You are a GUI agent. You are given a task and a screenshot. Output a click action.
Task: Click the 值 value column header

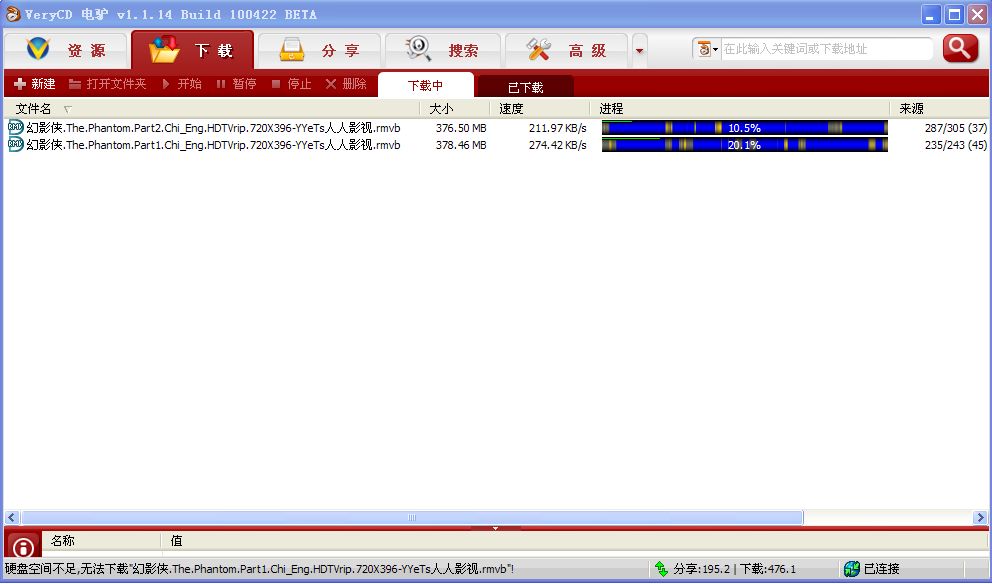point(574,541)
